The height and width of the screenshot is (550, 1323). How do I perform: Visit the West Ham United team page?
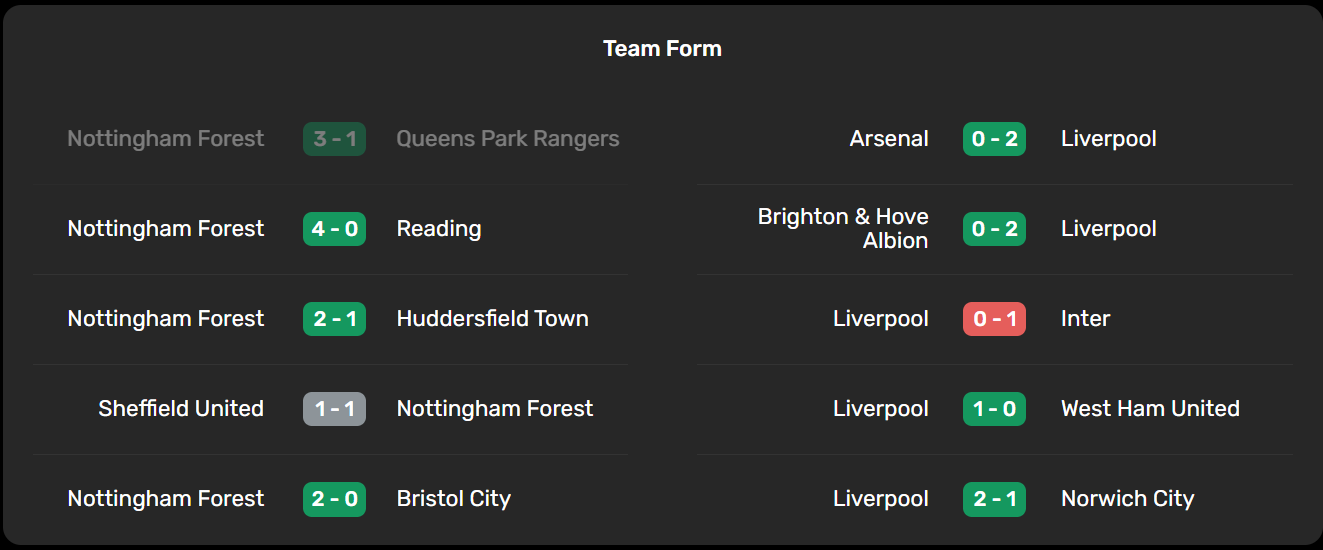(1150, 409)
